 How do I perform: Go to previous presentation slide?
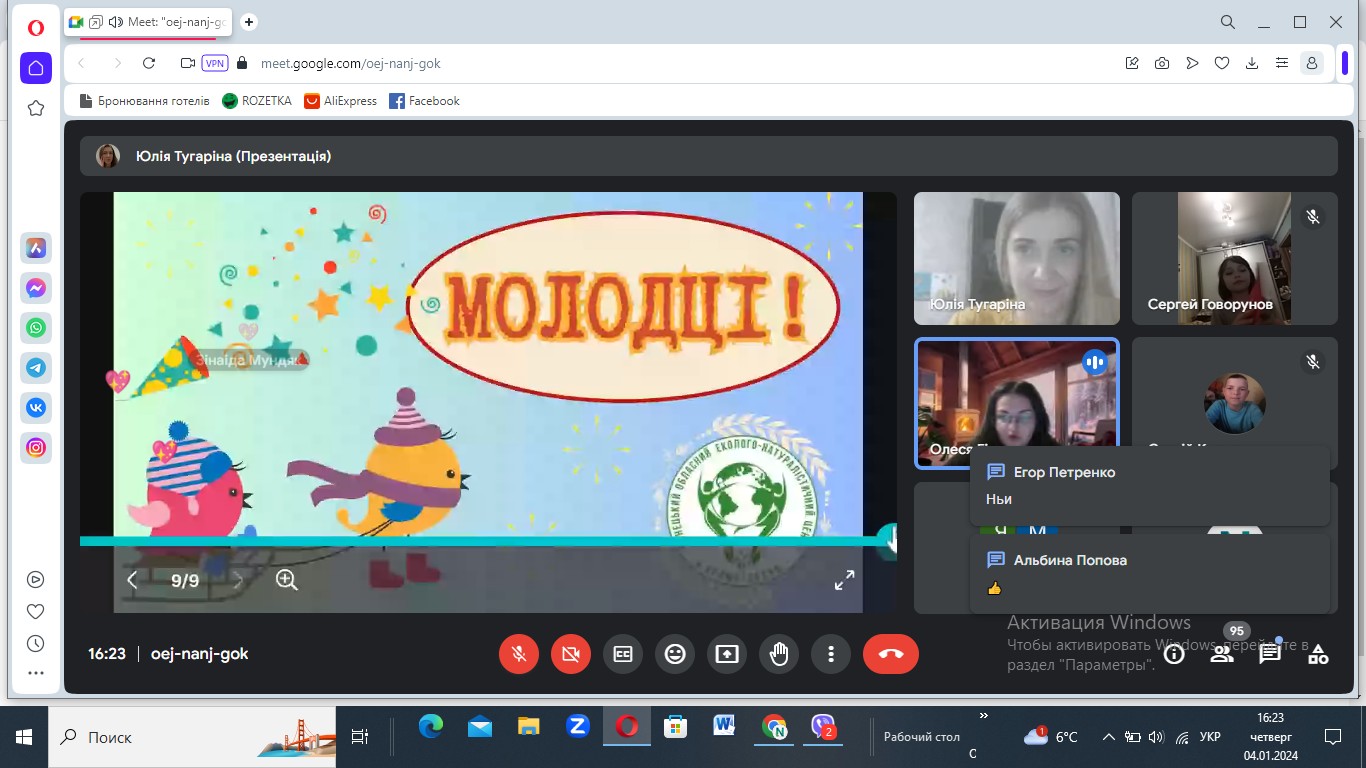[132, 580]
